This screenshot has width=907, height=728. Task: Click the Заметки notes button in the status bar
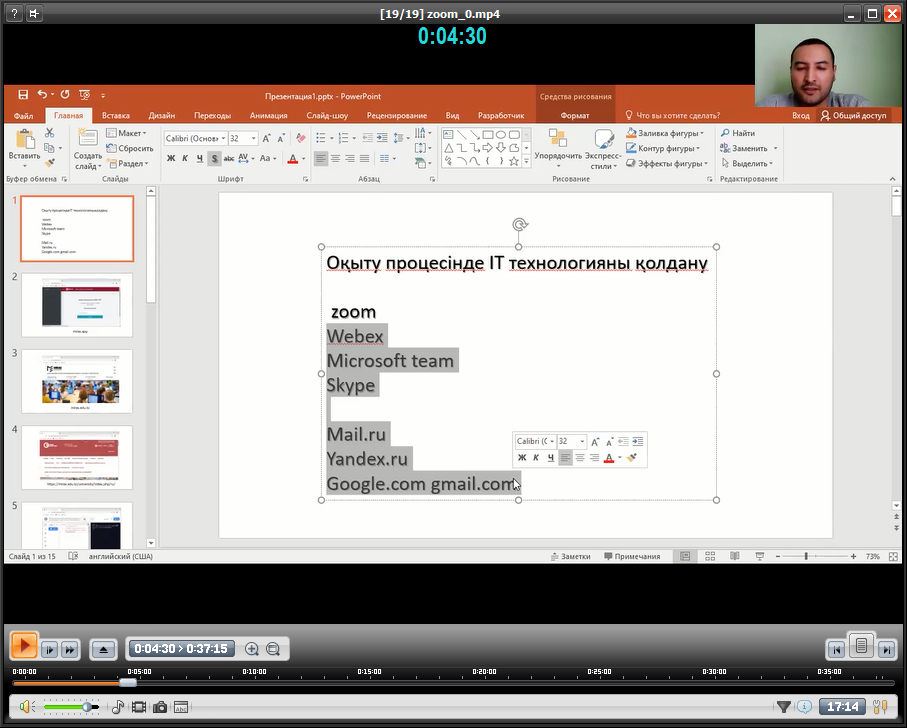pyautogui.click(x=570, y=556)
